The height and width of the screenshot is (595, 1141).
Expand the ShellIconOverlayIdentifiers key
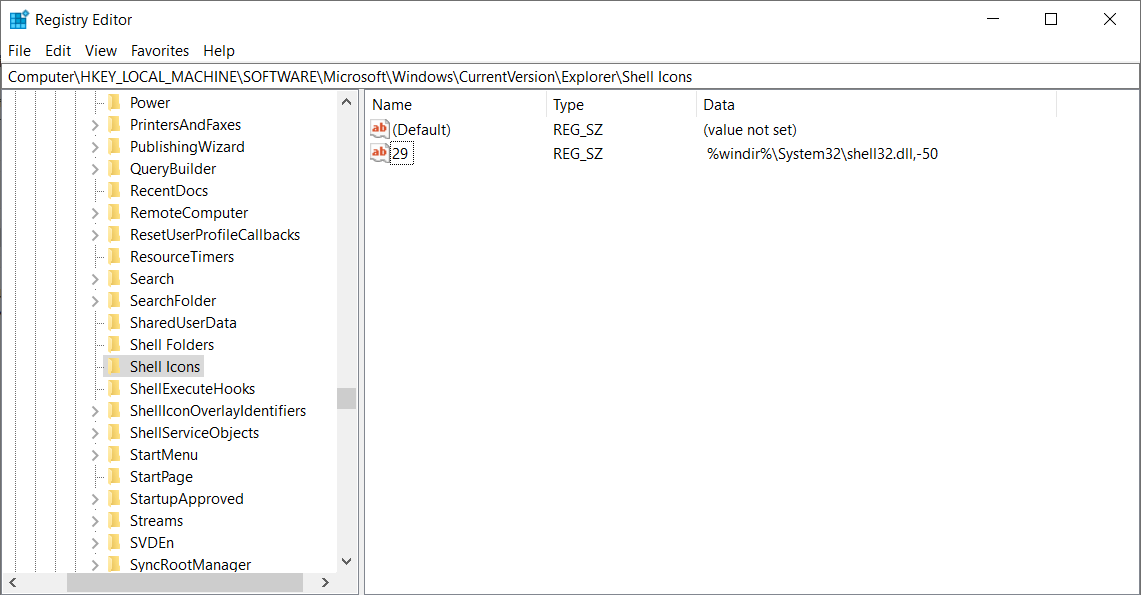(x=95, y=411)
